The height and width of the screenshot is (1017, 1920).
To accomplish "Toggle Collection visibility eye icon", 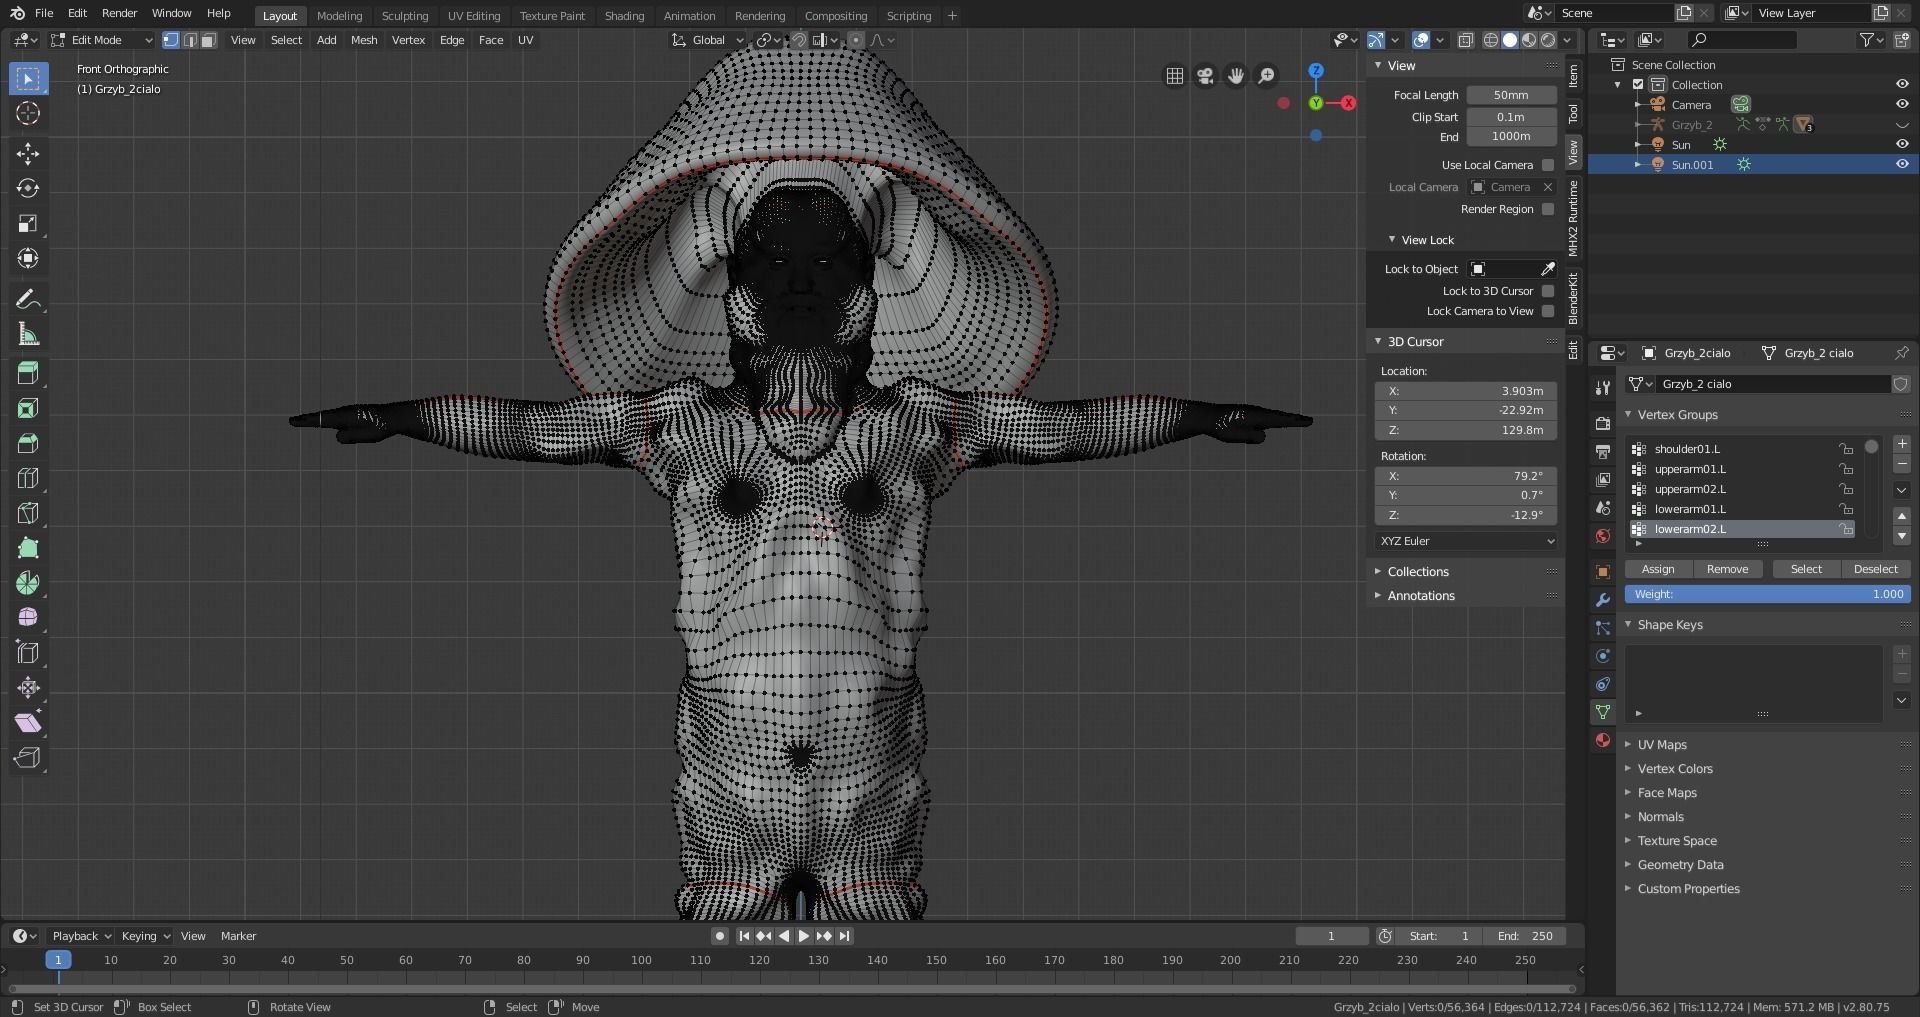I will pyautogui.click(x=1902, y=84).
